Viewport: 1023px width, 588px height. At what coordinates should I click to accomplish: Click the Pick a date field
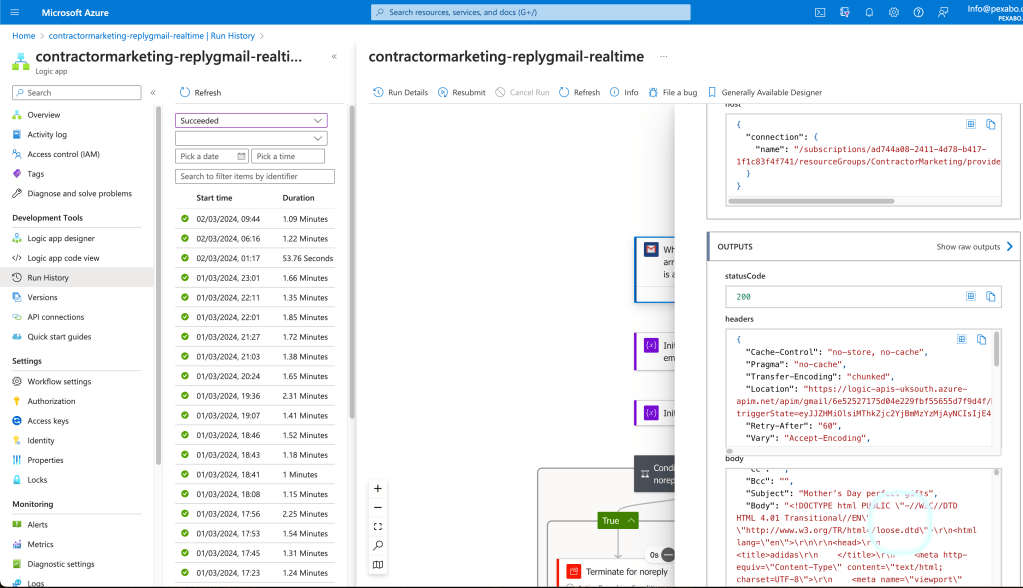tap(212, 157)
